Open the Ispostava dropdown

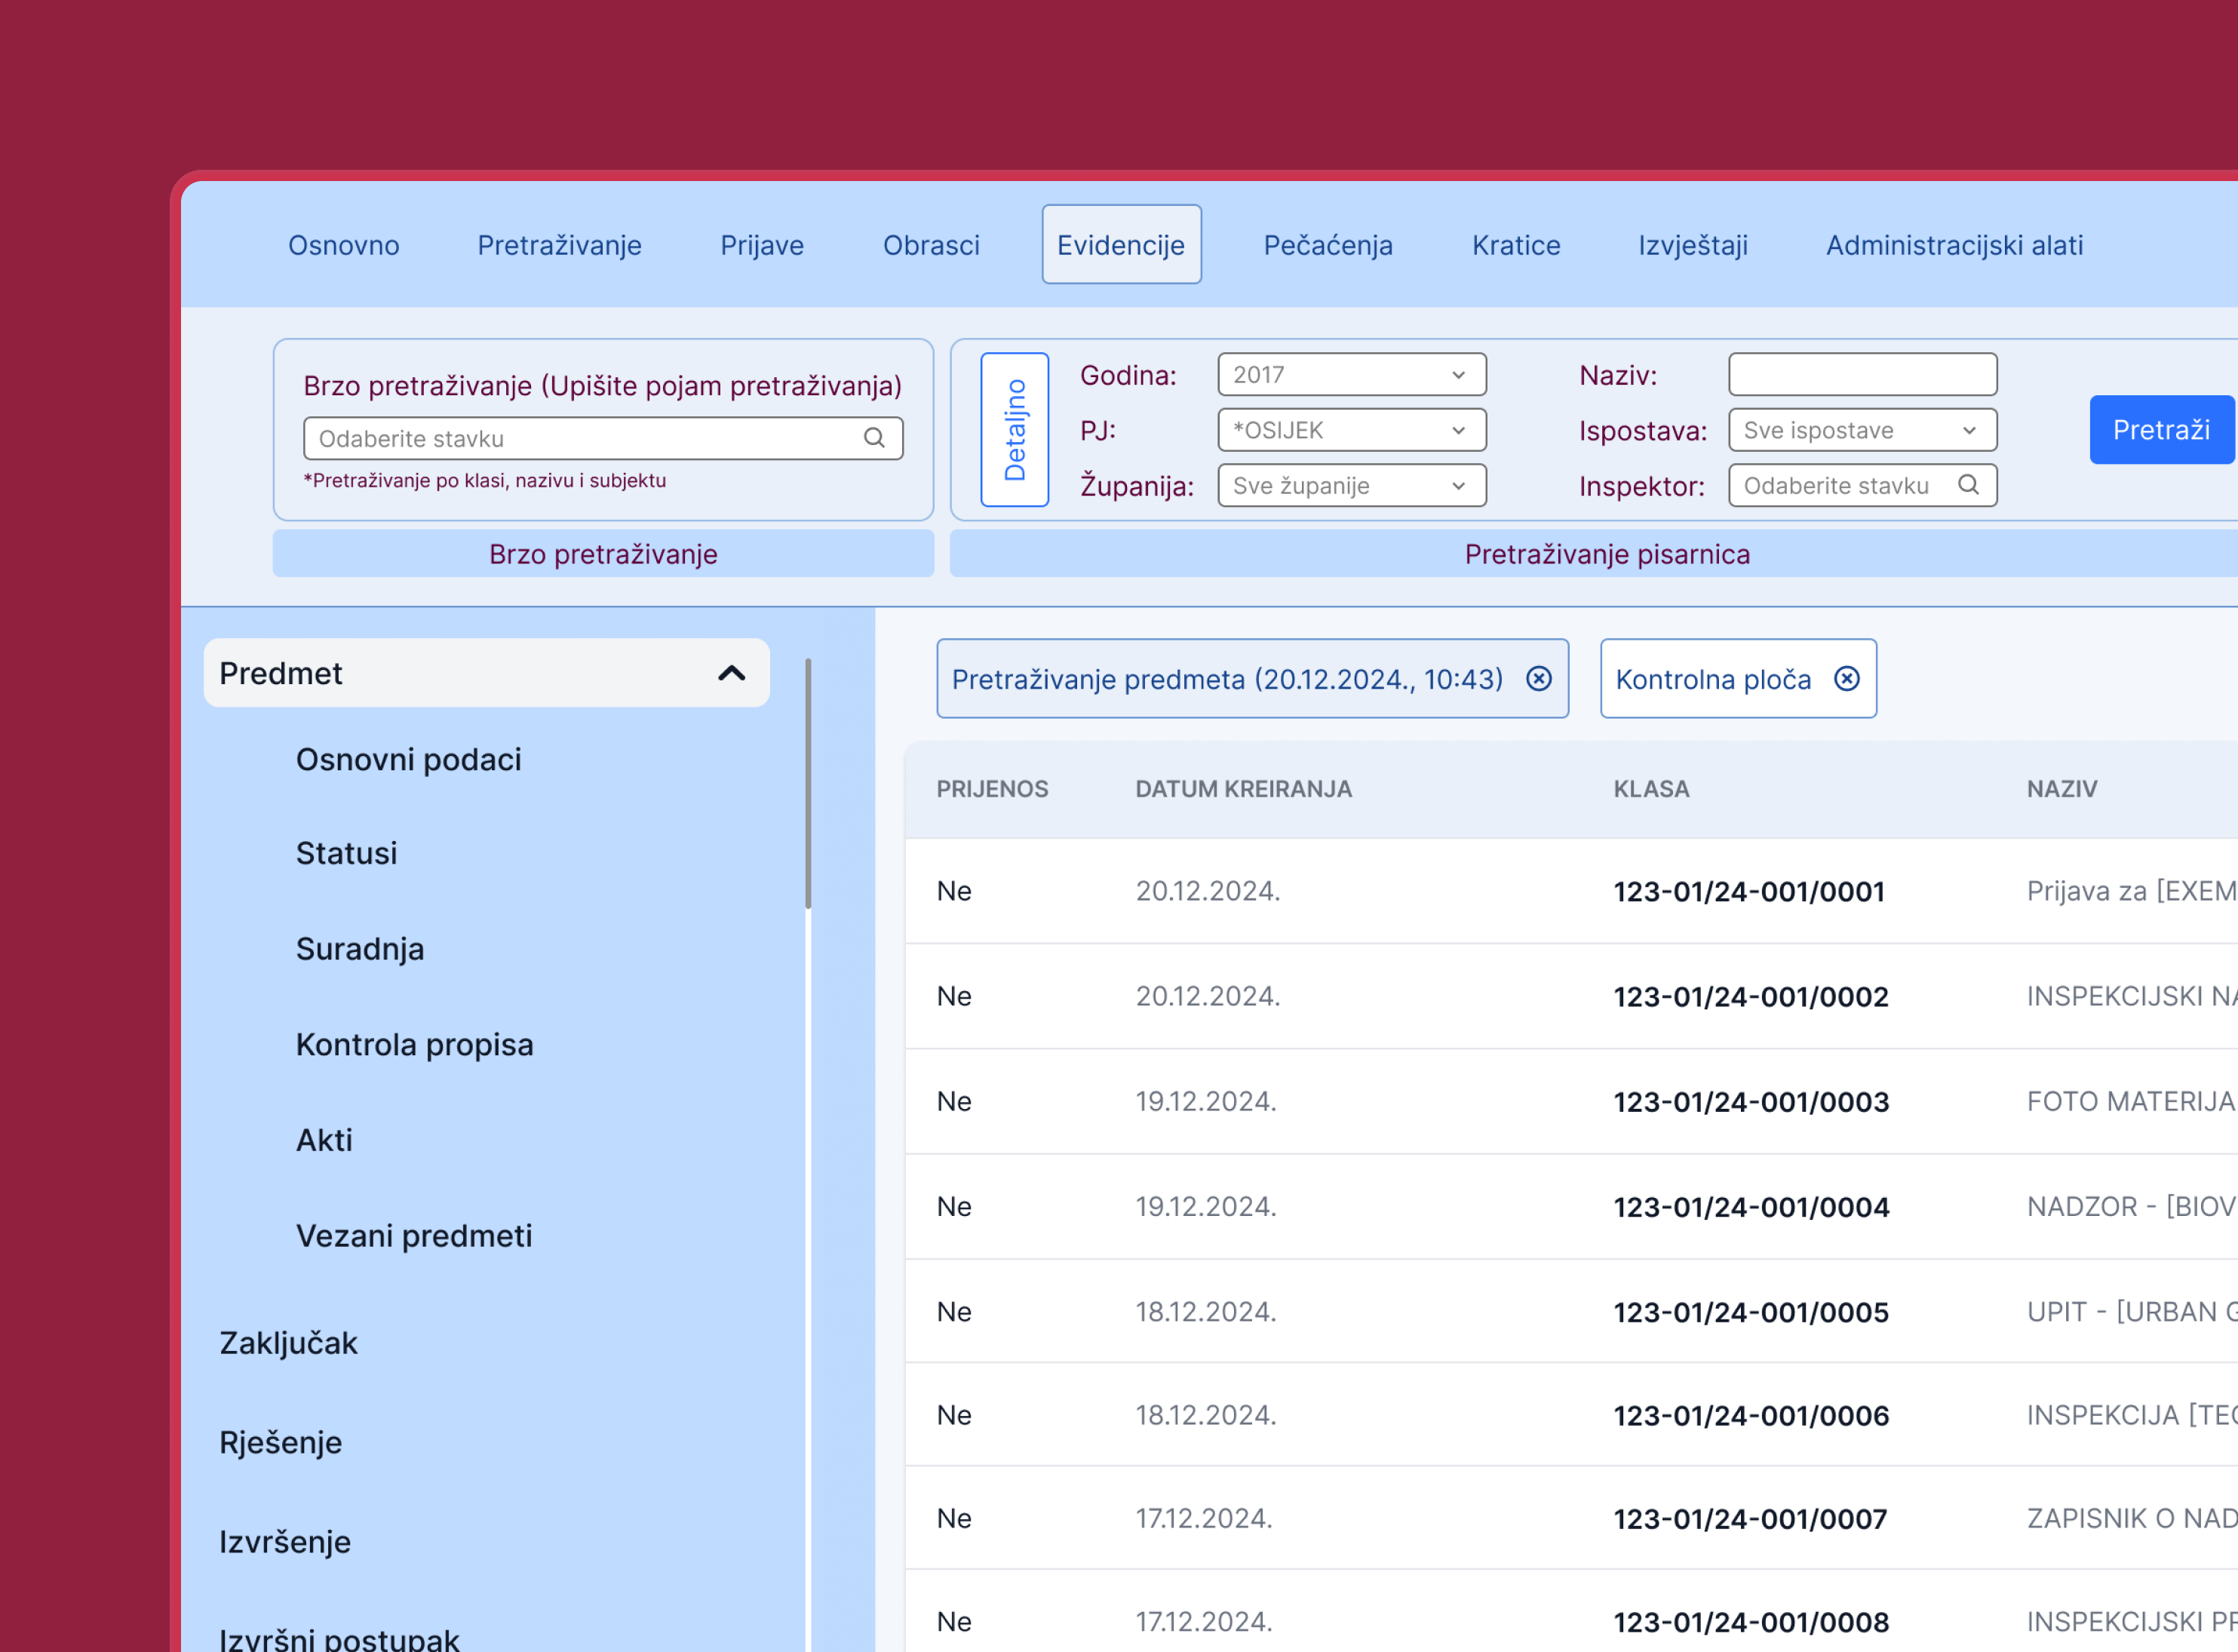[x=1862, y=430]
